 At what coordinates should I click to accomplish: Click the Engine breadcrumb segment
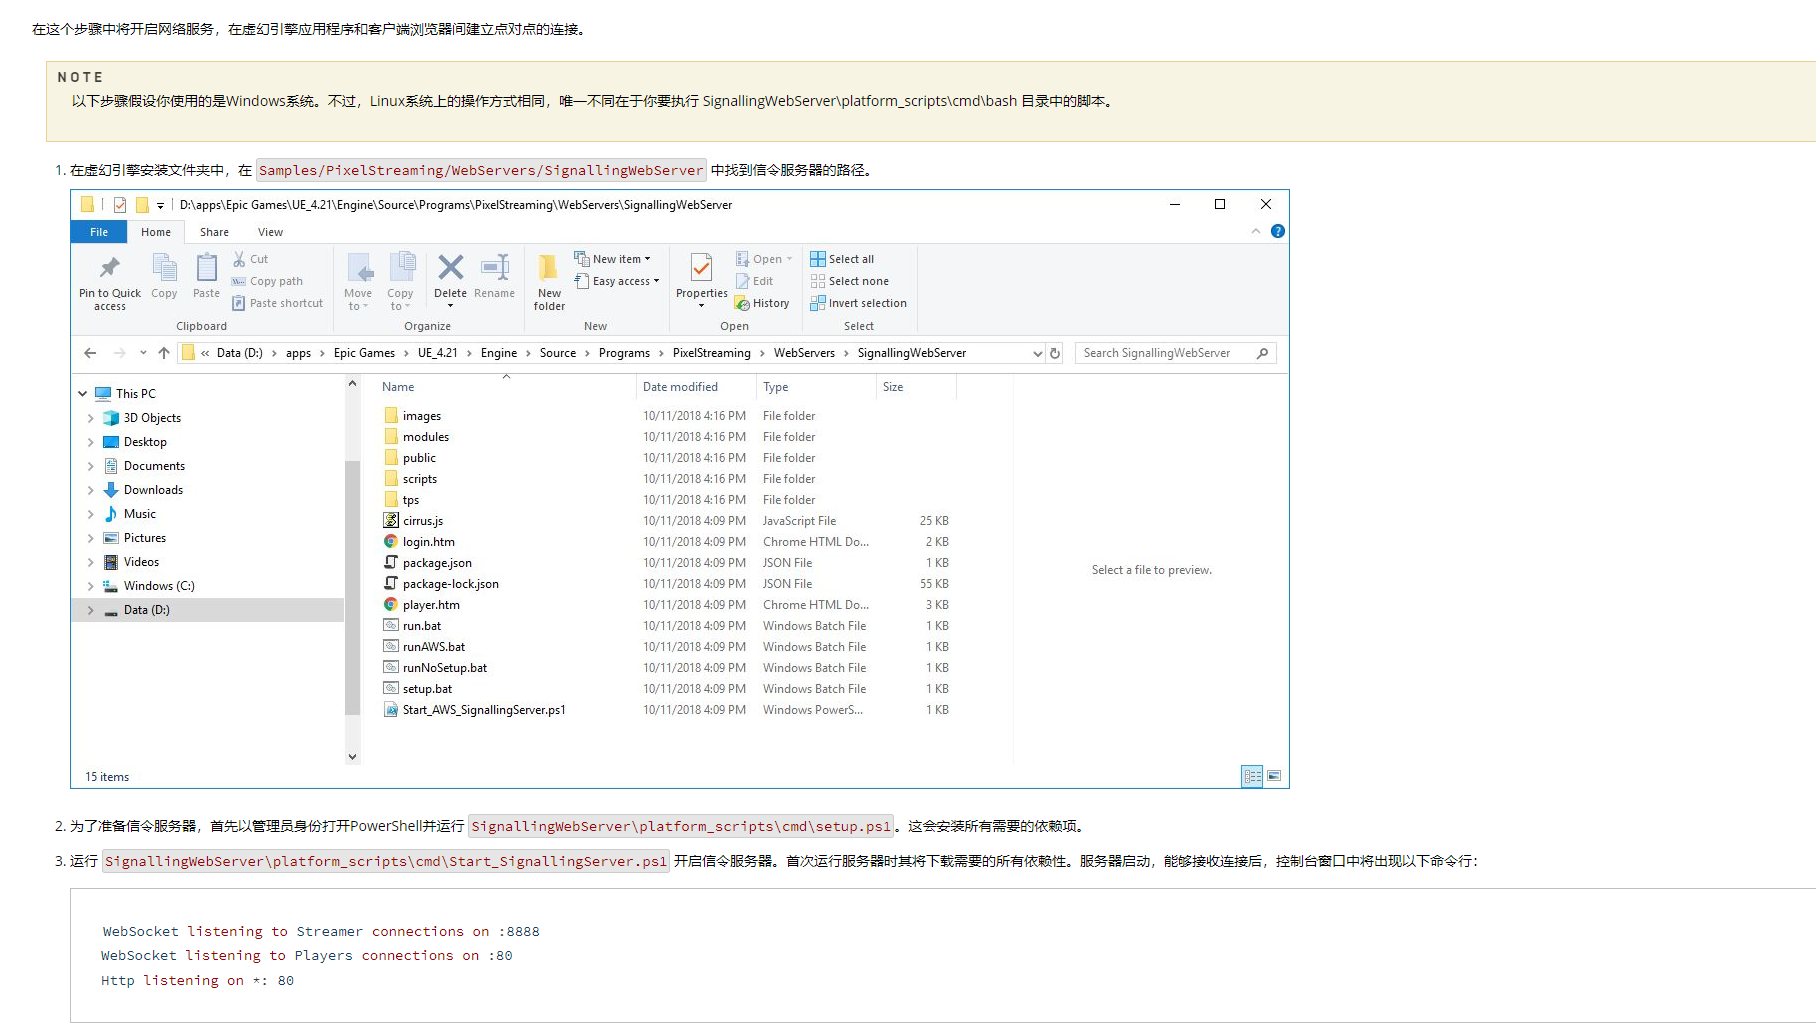(499, 353)
